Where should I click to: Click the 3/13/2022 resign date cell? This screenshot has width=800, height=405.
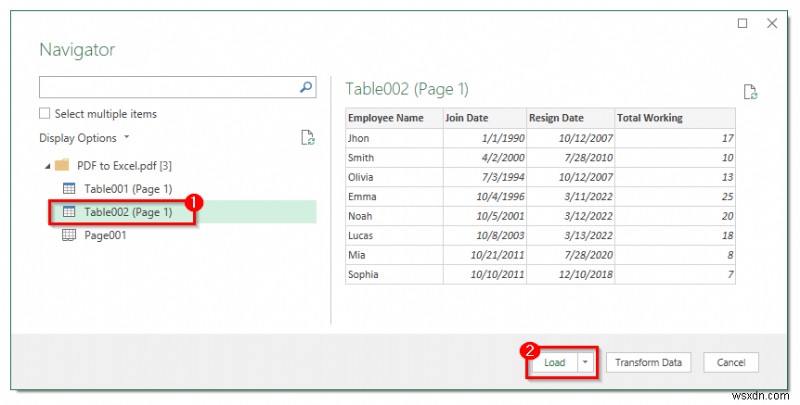click(x=570, y=235)
